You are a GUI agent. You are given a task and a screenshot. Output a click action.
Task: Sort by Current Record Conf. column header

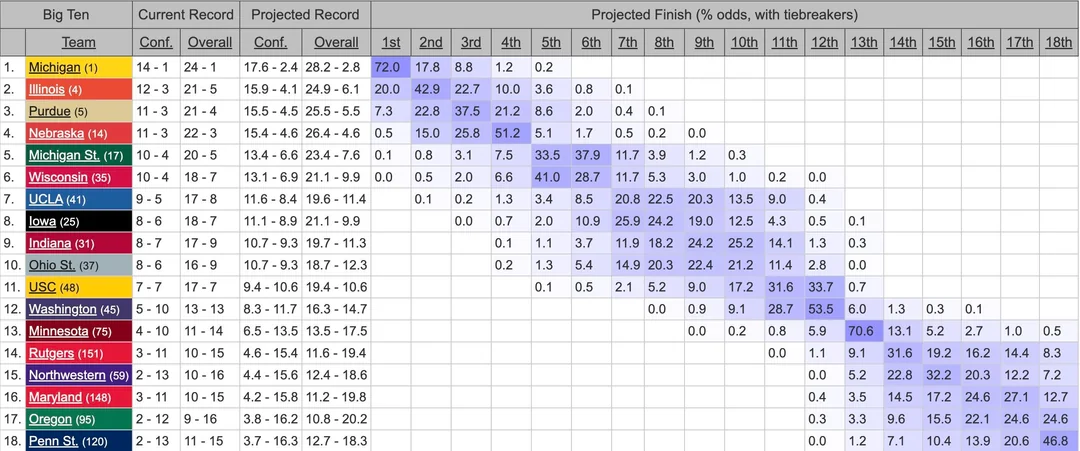tap(155, 42)
